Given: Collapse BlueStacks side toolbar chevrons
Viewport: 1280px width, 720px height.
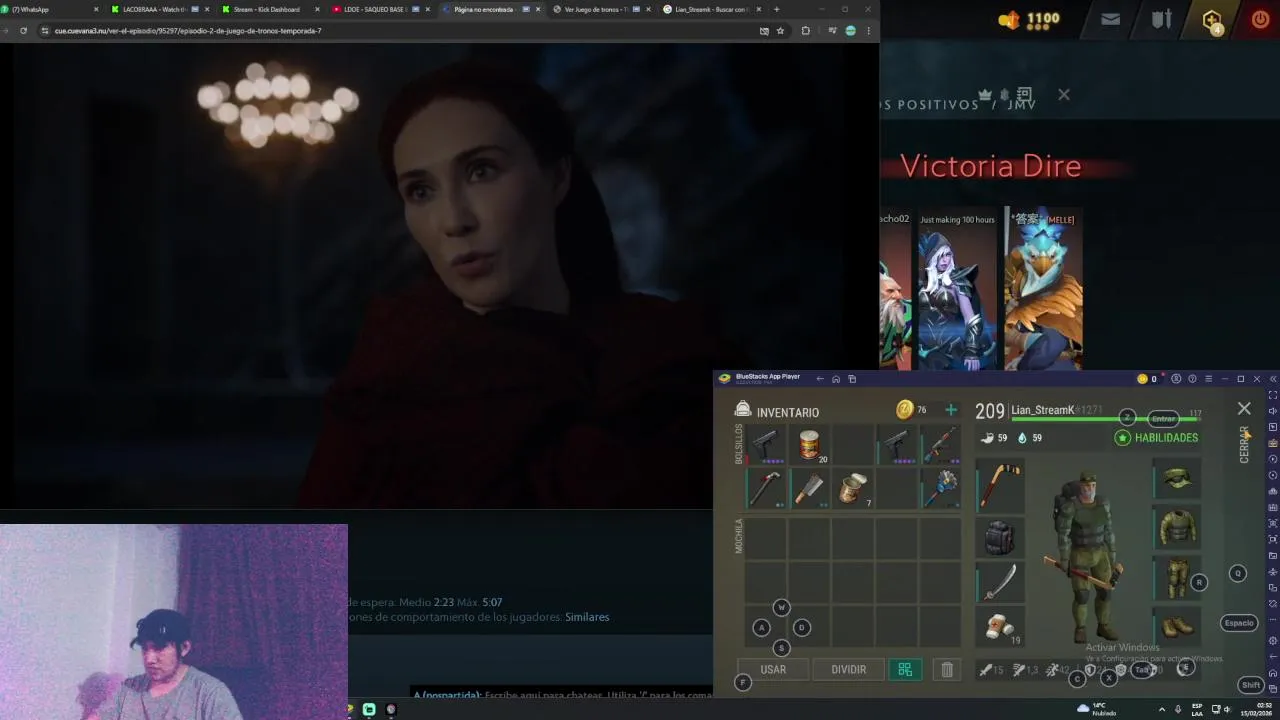Looking at the screenshot, I should (x=1273, y=379).
